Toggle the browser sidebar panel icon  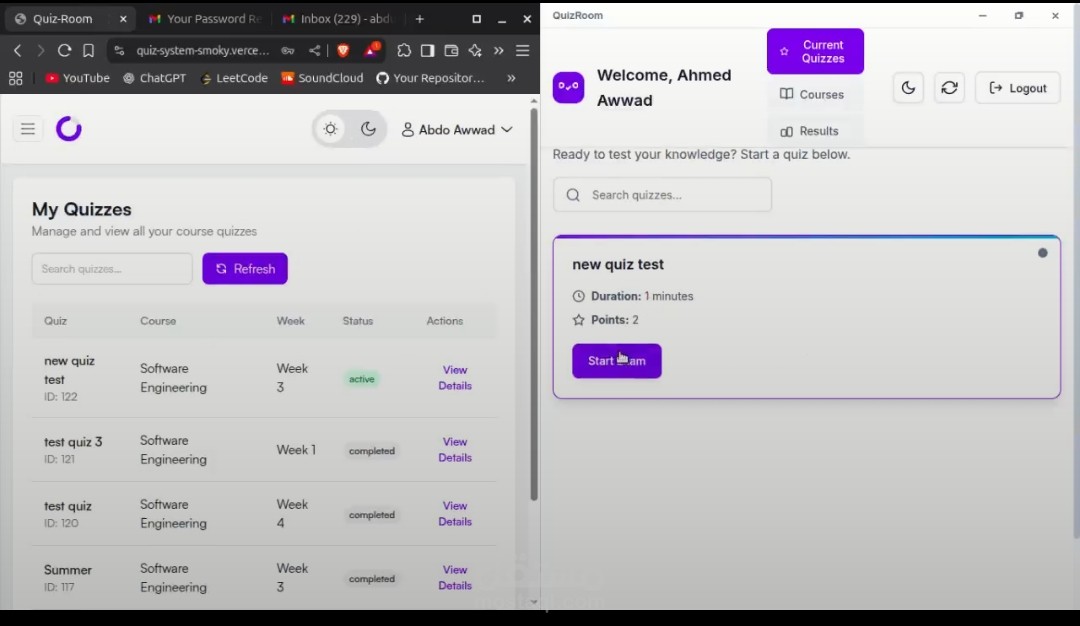click(x=428, y=50)
